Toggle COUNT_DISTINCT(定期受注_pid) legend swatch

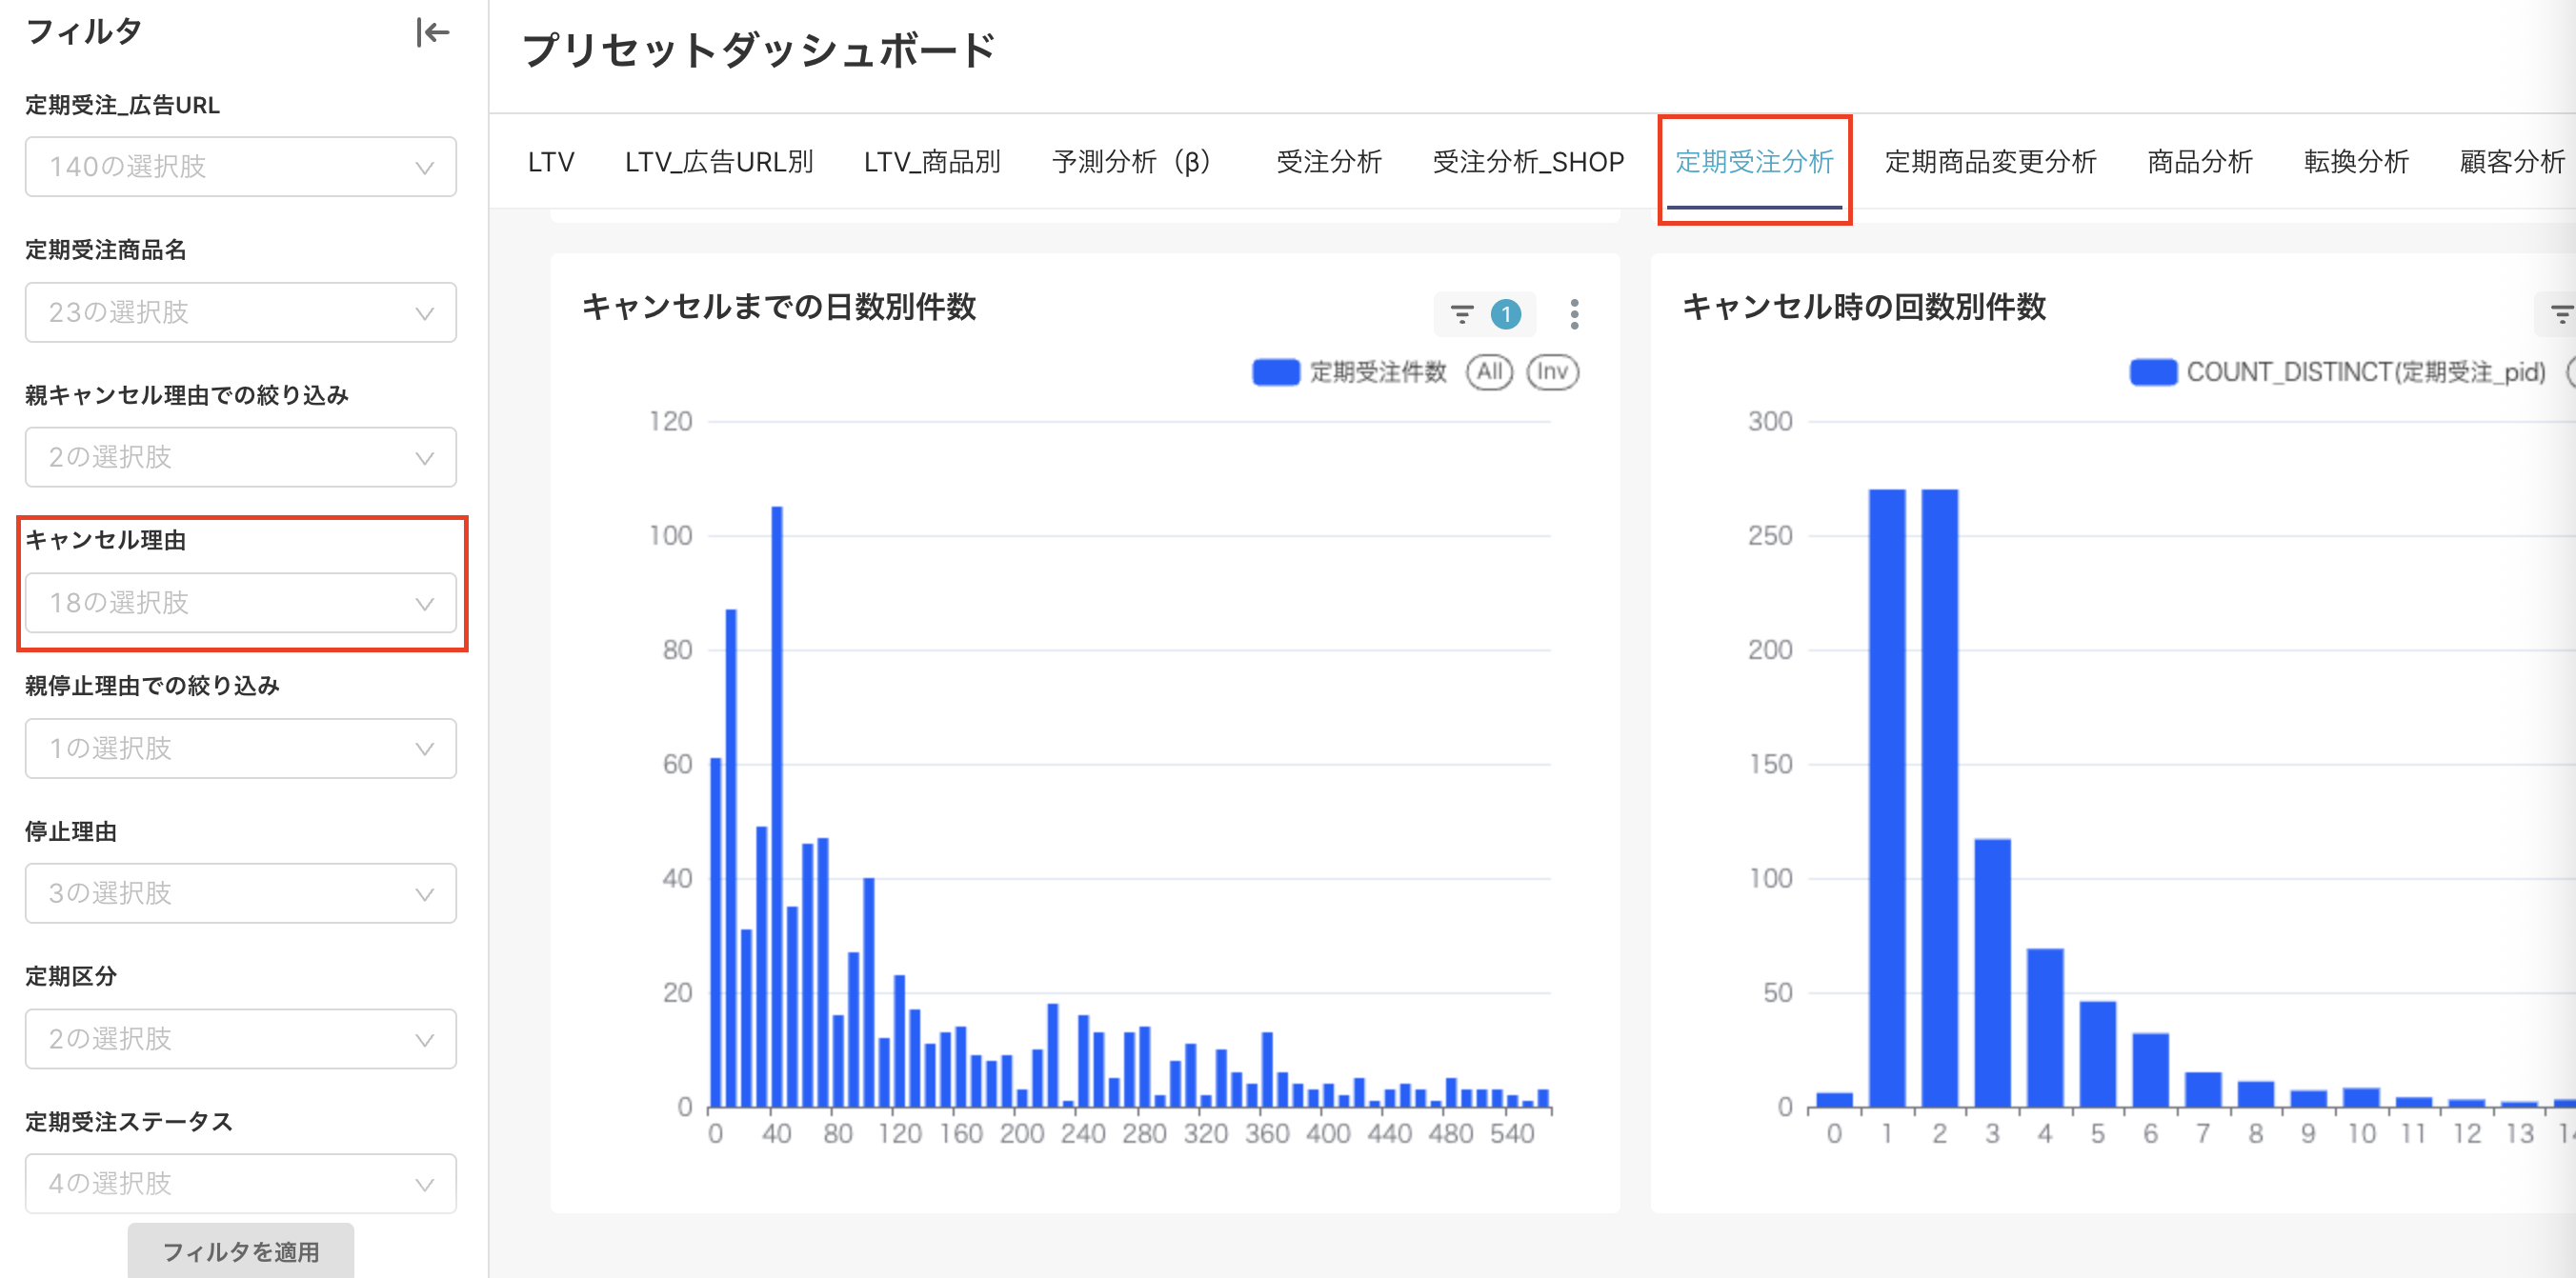pos(2153,372)
